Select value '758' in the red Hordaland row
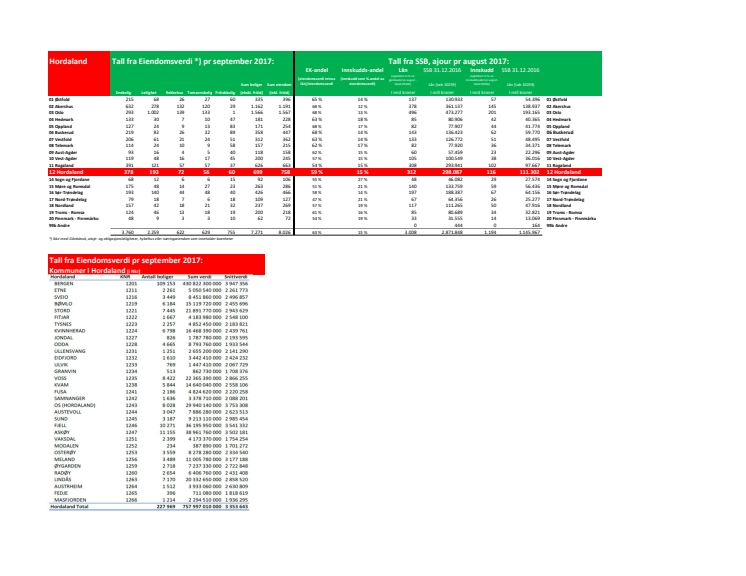746x576 pixels. [285, 172]
